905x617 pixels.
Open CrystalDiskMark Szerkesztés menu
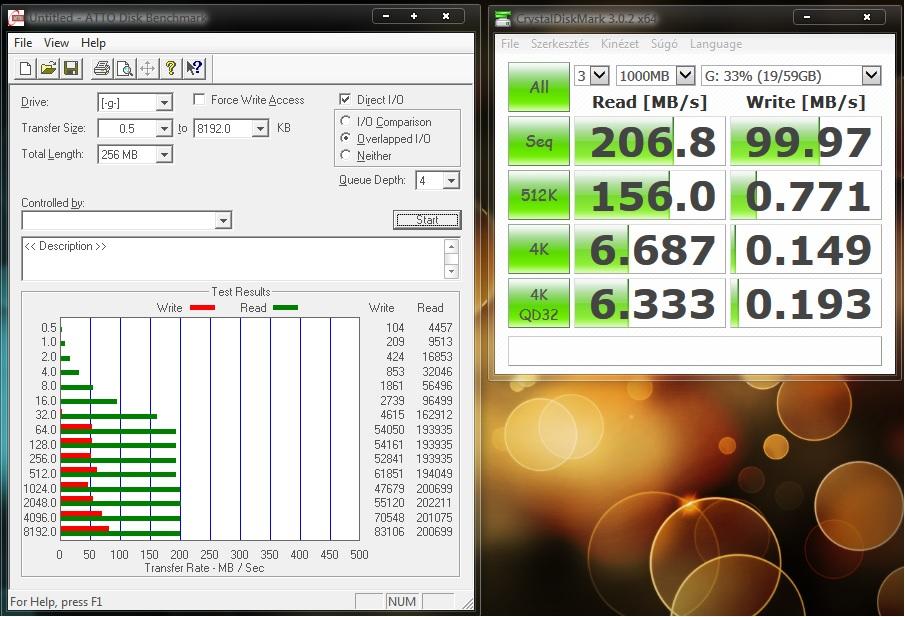coord(560,44)
